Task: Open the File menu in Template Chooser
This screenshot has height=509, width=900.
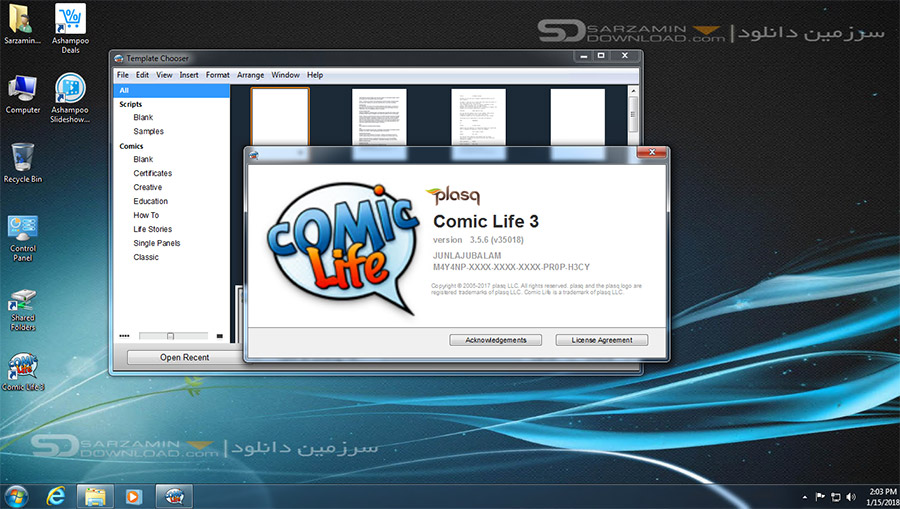Action: (123, 75)
